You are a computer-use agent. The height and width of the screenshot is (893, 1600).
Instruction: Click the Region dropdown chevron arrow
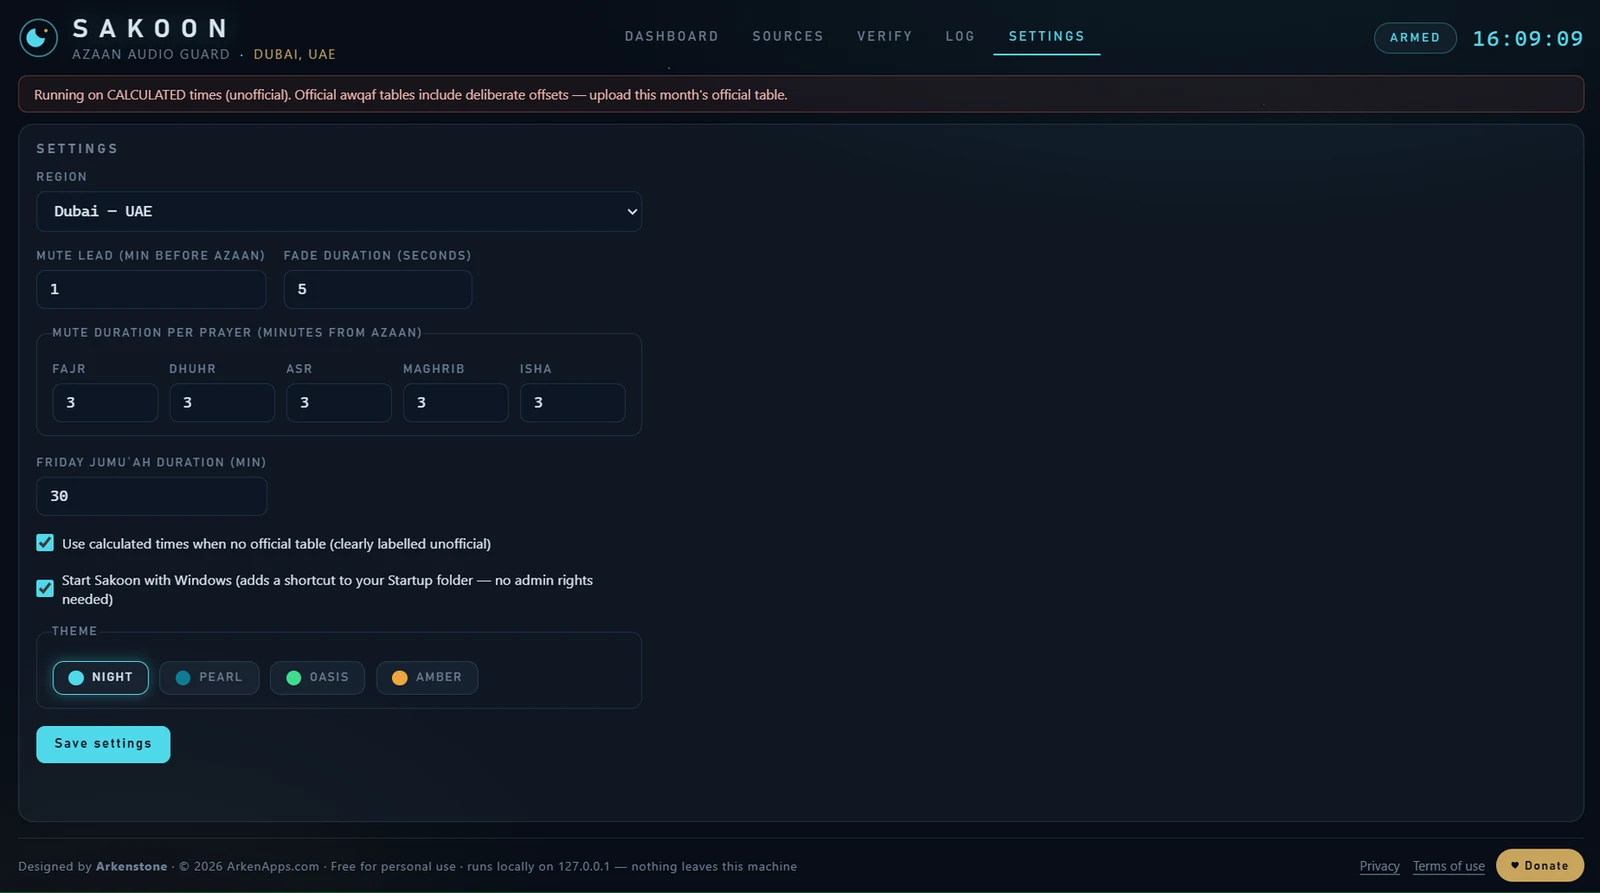click(x=632, y=212)
